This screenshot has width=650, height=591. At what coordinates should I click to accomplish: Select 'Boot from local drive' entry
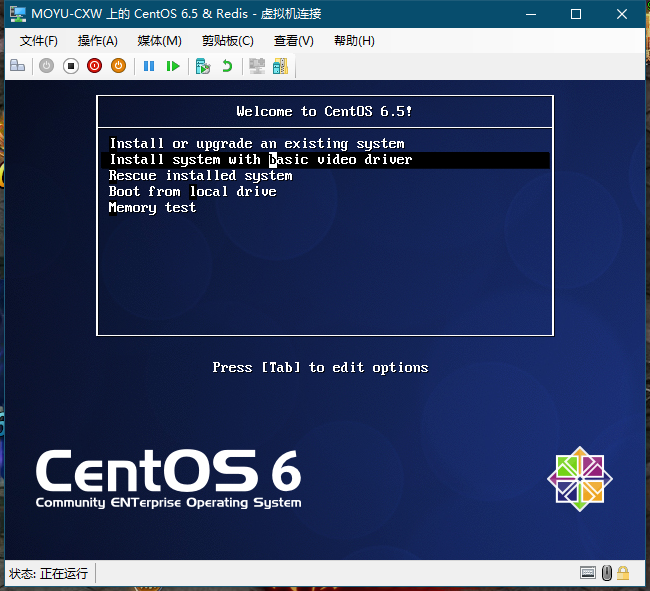click(x=325, y=192)
